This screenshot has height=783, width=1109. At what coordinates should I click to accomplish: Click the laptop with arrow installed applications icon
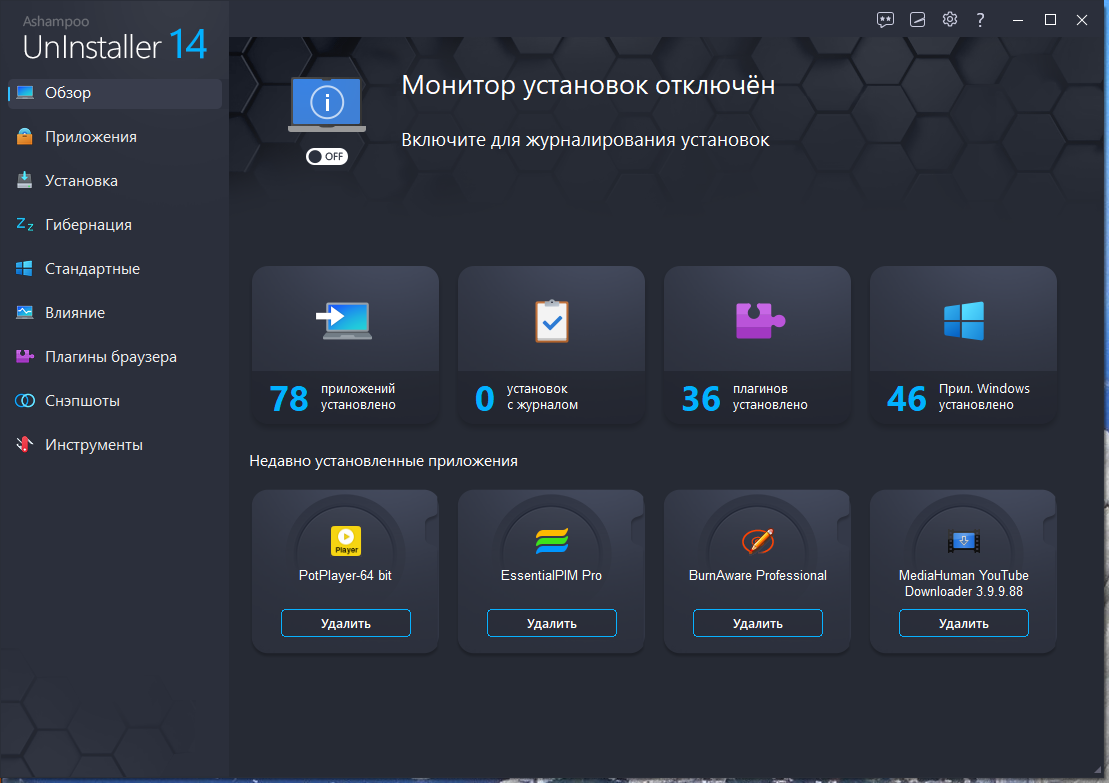[344, 320]
